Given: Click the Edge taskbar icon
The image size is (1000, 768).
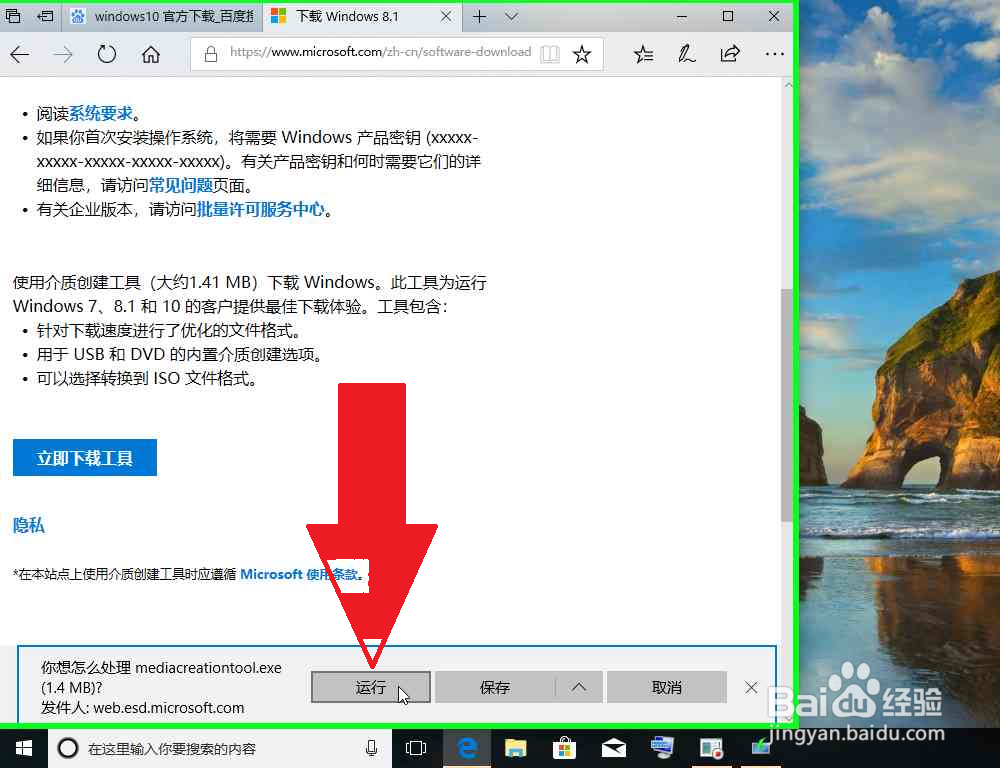Looking at the screenshot, I should (467, 748).
